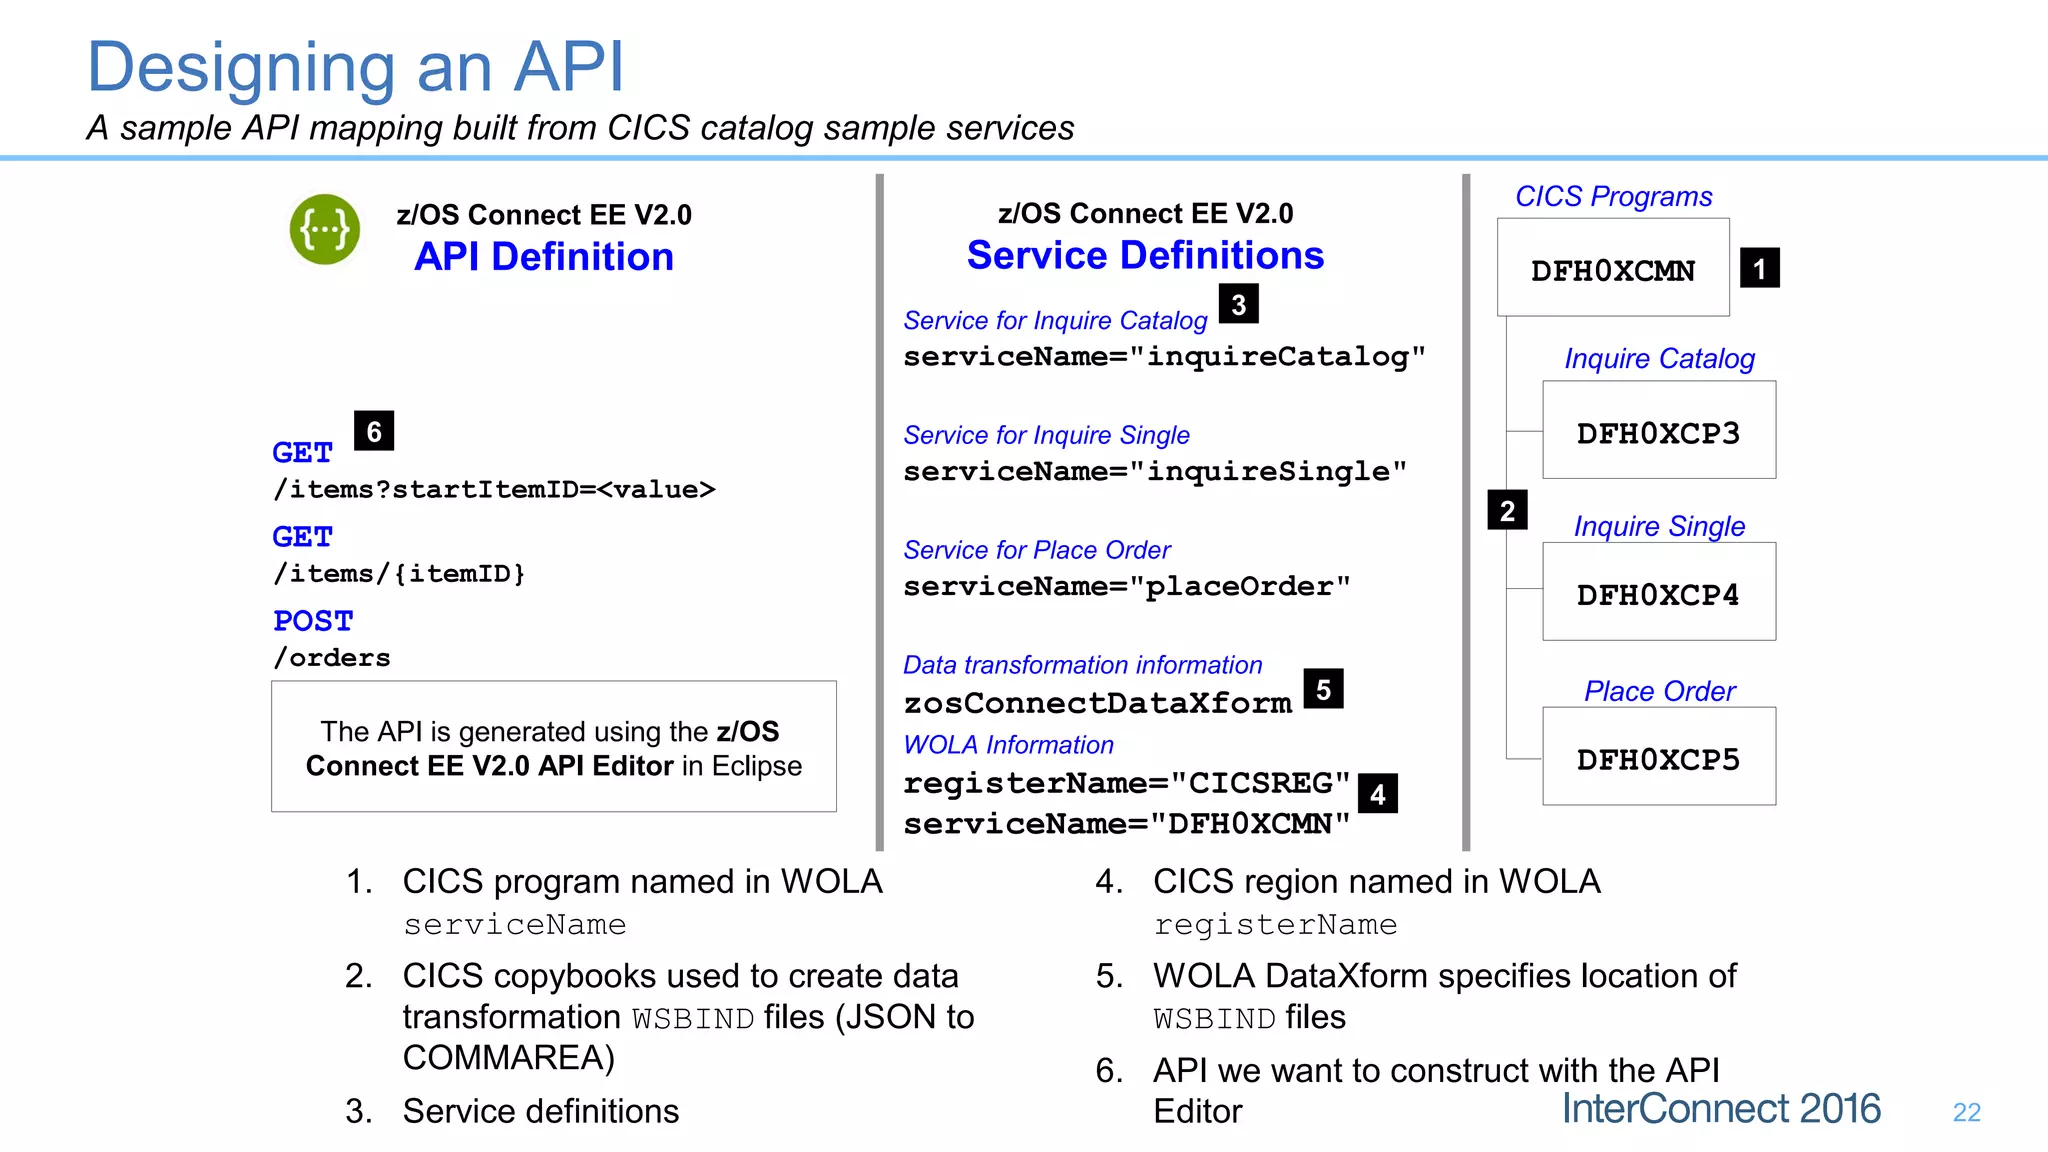The height and width of the screenshot is (1152, 2048).
Task: Click the black number 4 marker
Action: (1377, 794)
